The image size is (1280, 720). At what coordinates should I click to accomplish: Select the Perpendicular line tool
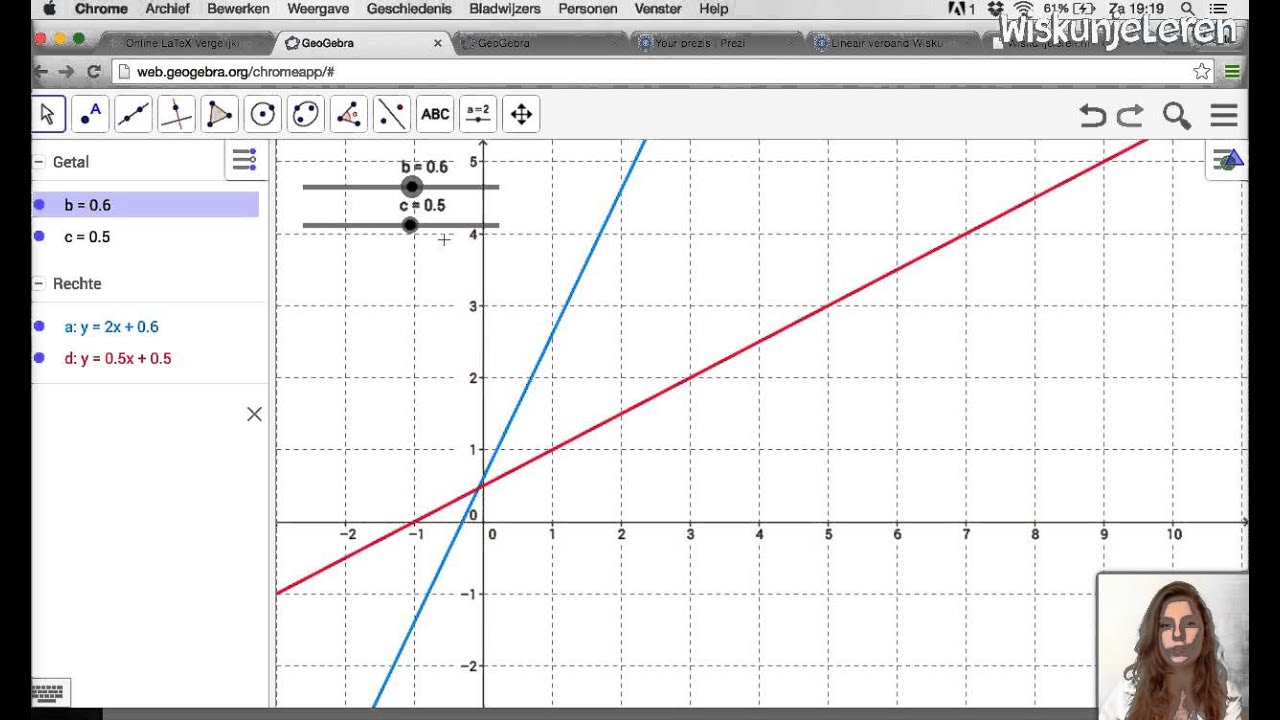tap(176, 114)
